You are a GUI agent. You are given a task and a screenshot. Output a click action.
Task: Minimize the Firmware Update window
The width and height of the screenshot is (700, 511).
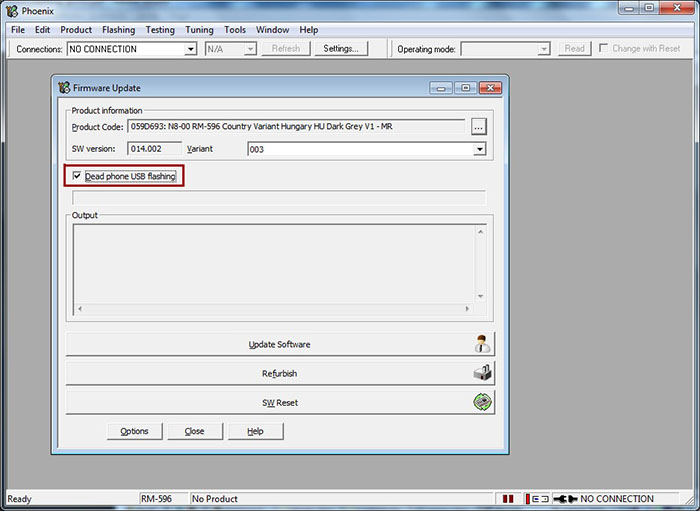tap(441, 88)
